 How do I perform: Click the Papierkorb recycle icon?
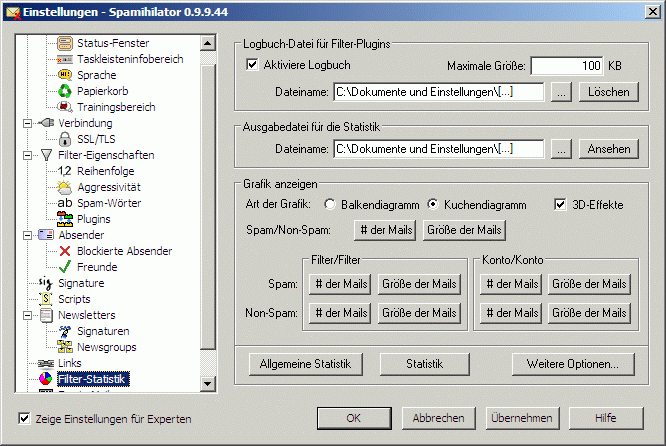(x=65, y=91)
